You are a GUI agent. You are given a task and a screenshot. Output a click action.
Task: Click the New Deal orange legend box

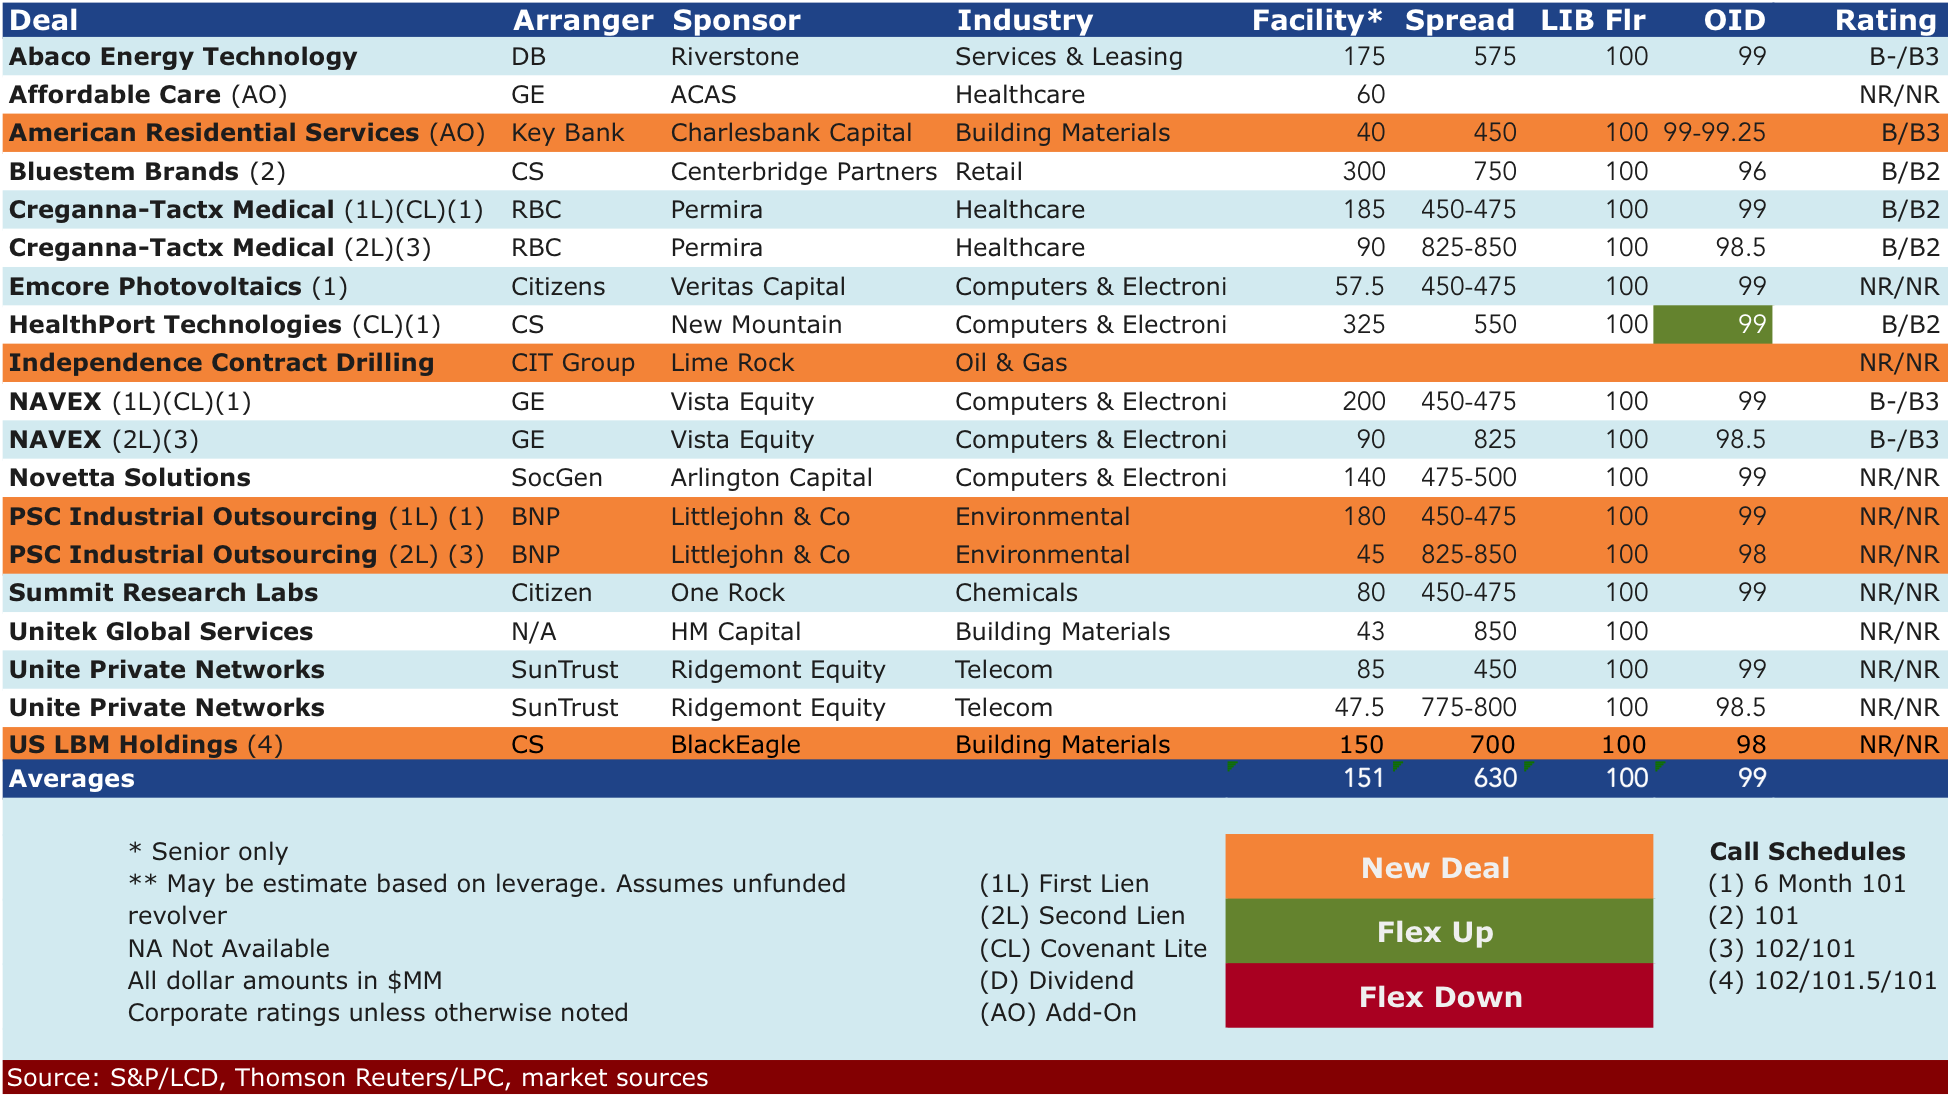click(x=1439, y=867)
